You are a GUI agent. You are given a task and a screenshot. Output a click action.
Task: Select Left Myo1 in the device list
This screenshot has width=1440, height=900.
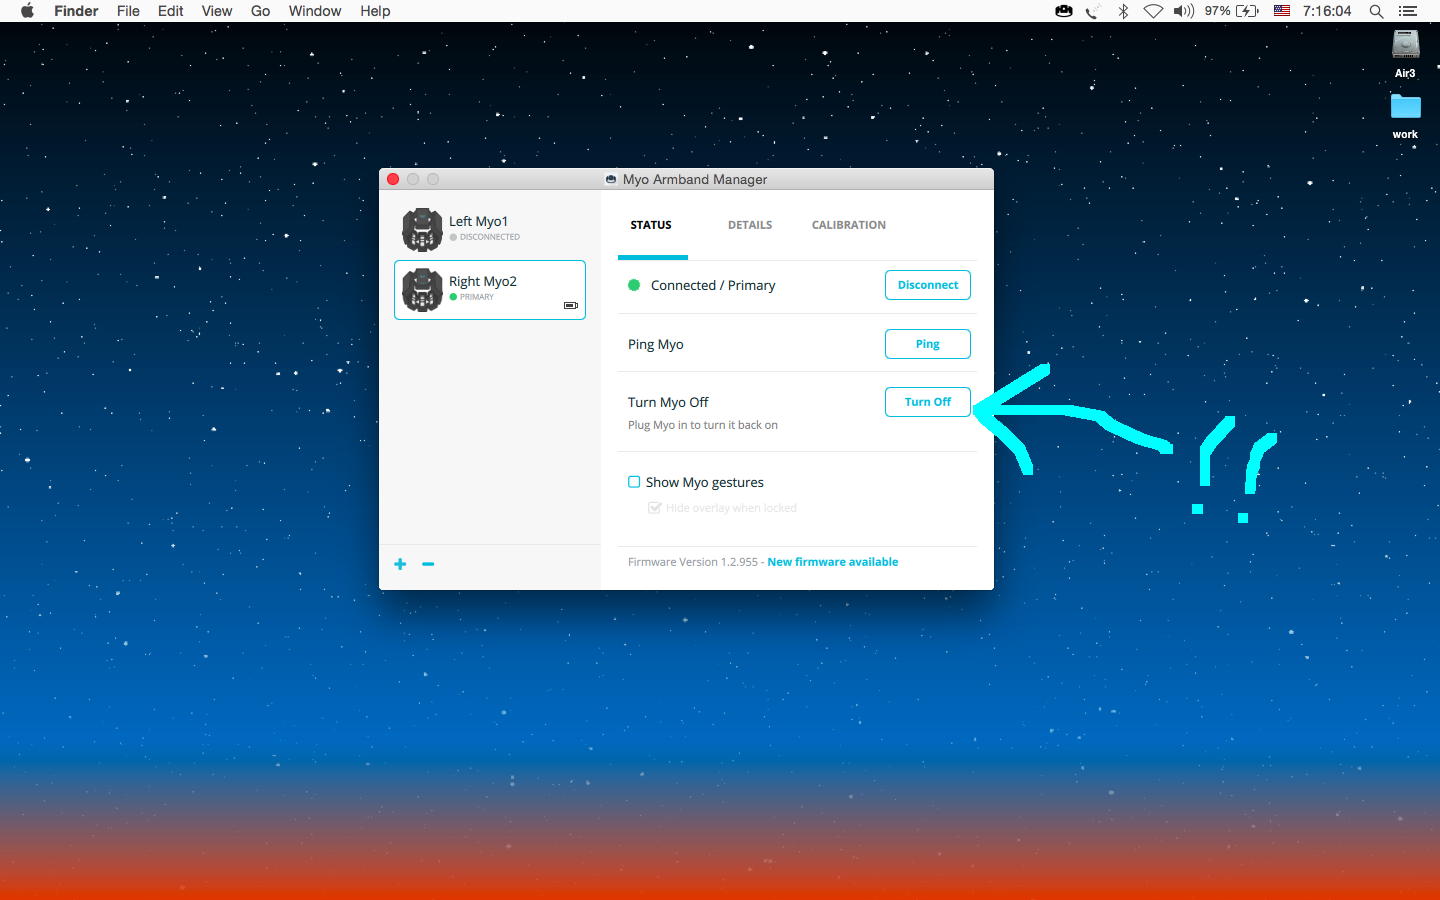[x=490, y=230]
